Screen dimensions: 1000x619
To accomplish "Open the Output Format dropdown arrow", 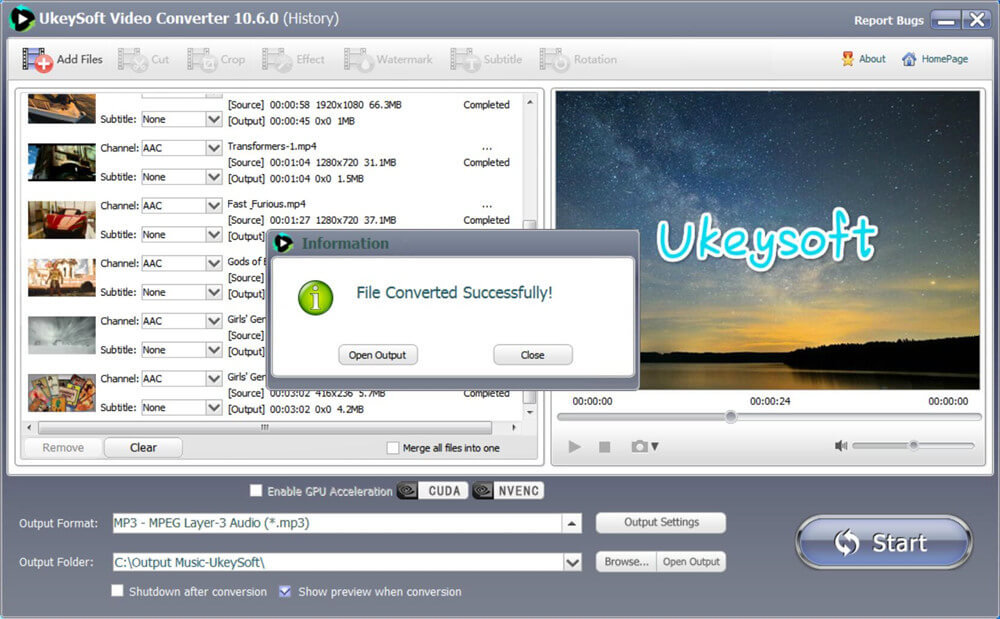I will (x=571, y=523).
